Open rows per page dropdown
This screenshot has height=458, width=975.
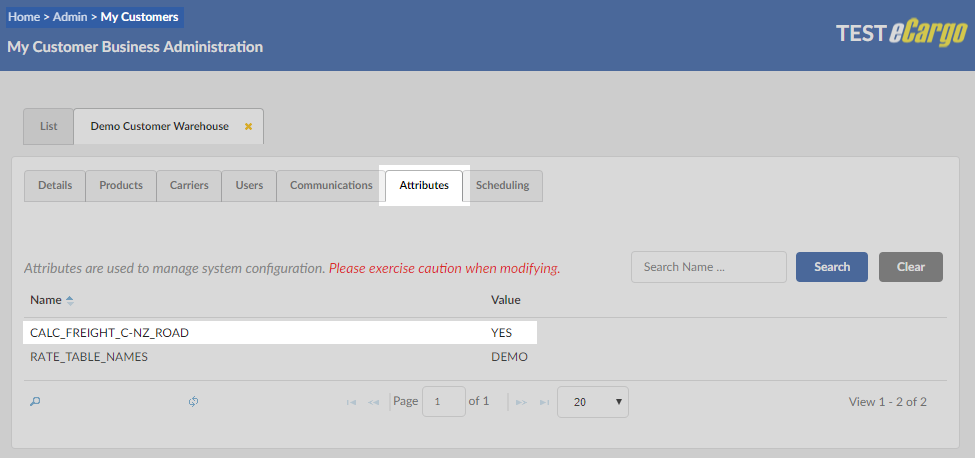(592, 402)
